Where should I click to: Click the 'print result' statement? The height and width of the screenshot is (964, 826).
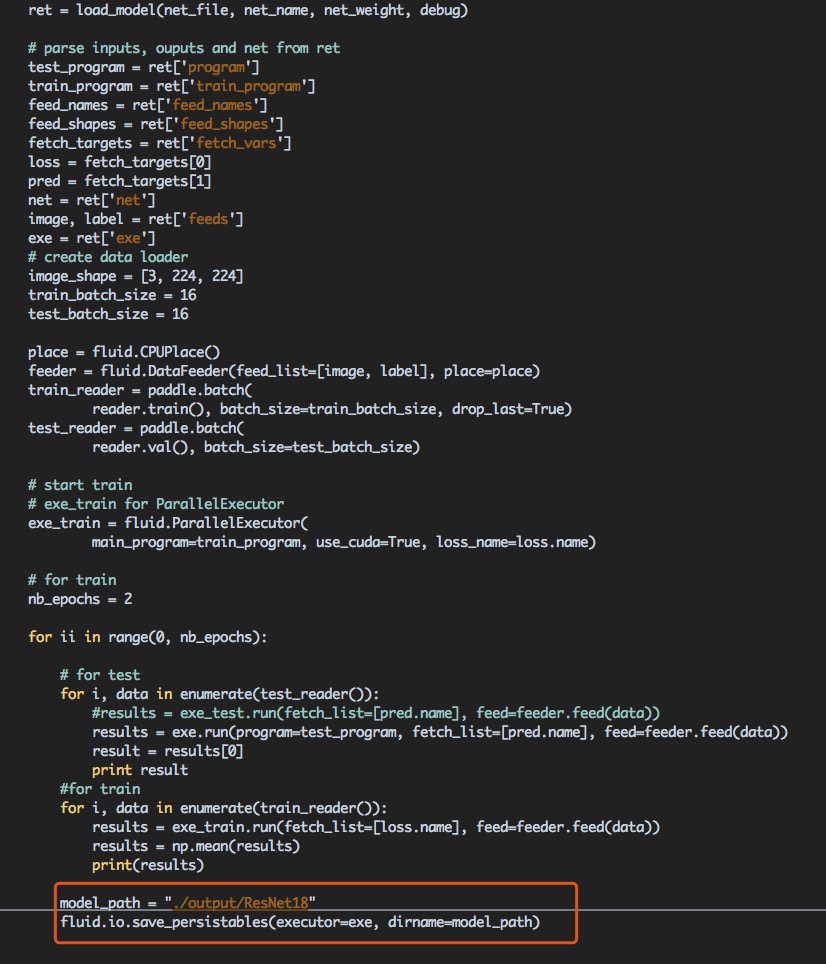pos(140,770)
